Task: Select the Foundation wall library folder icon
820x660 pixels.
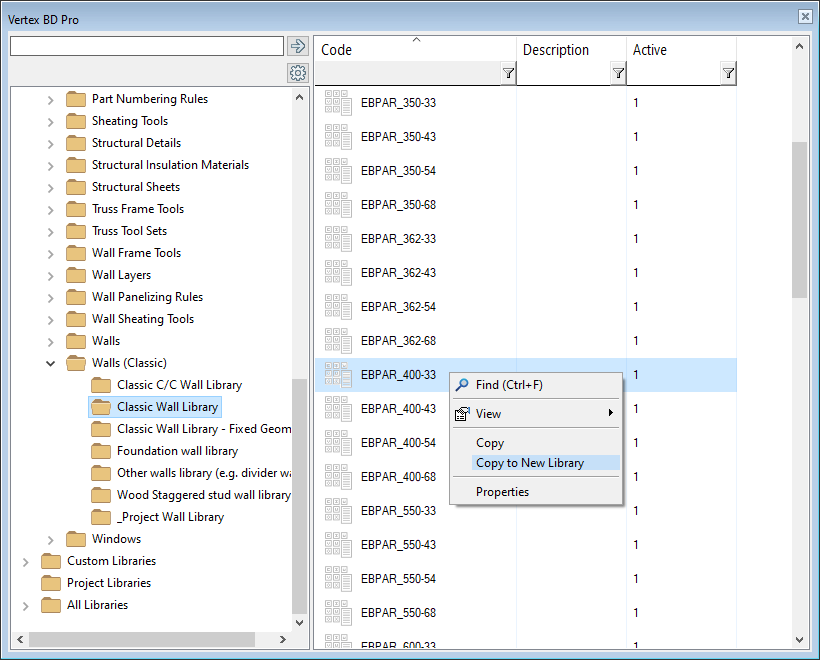Action: 101,451
